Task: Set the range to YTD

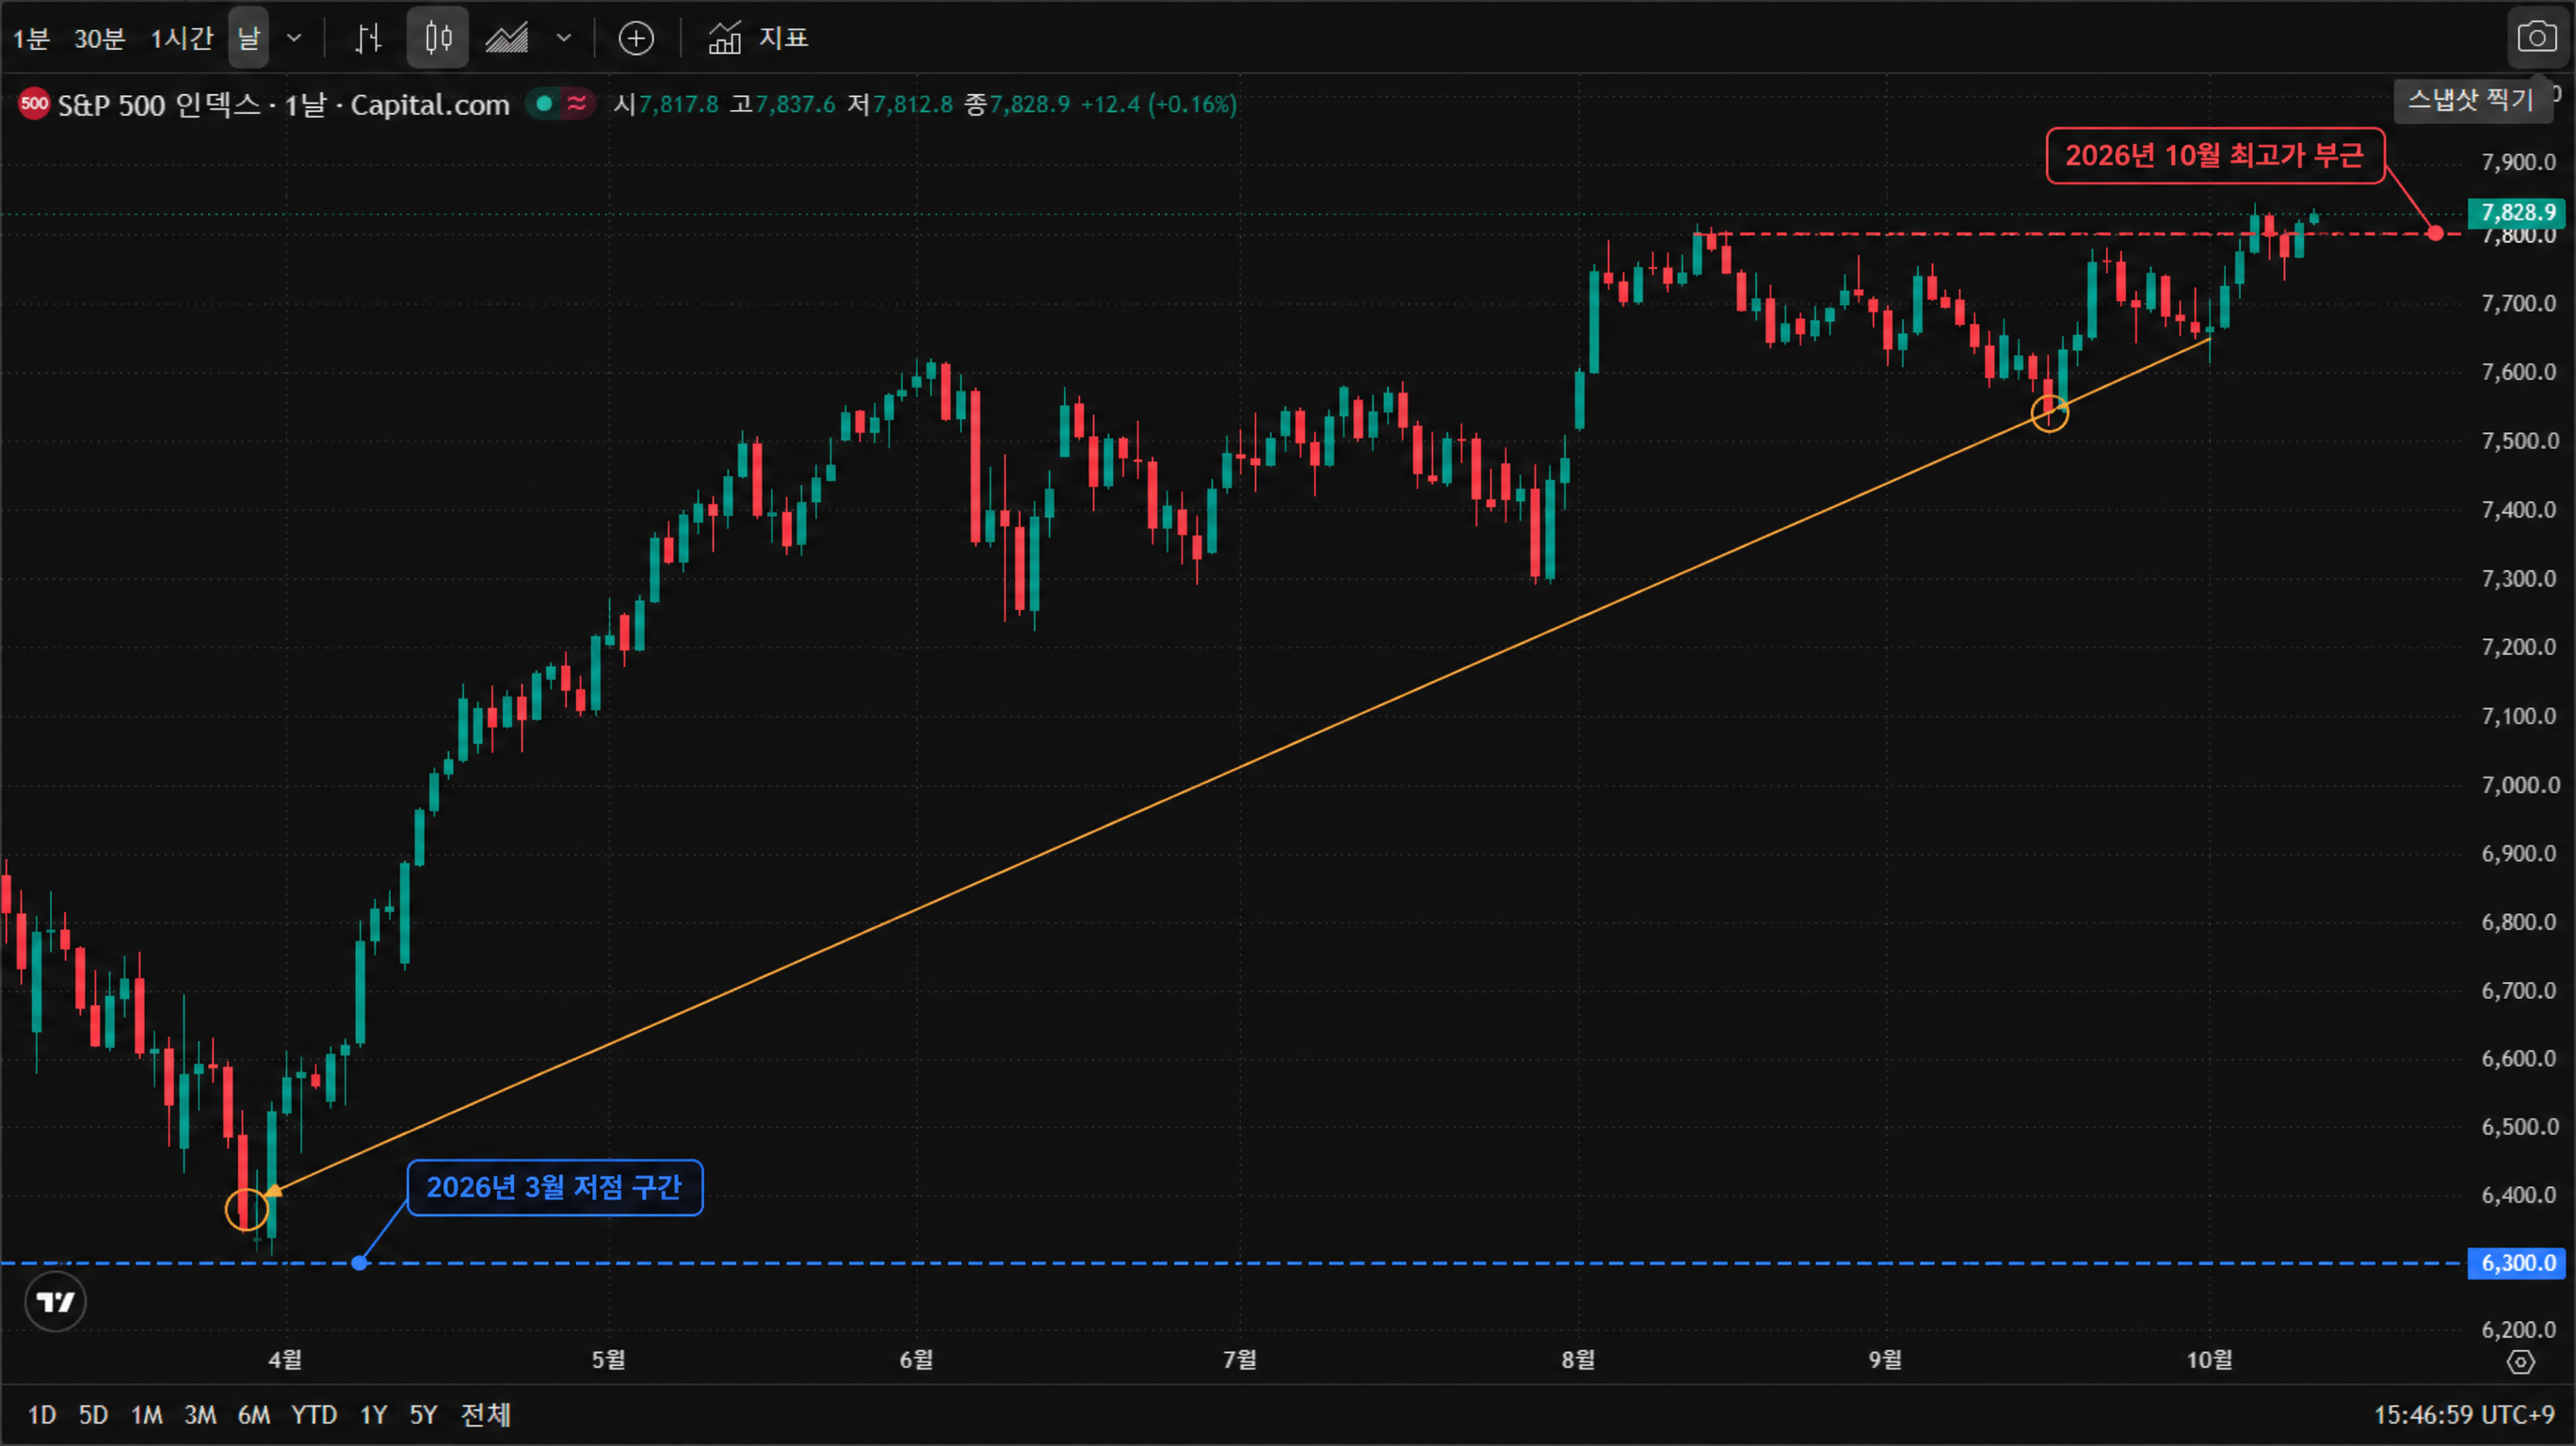Action: (x=314, y=1416)
